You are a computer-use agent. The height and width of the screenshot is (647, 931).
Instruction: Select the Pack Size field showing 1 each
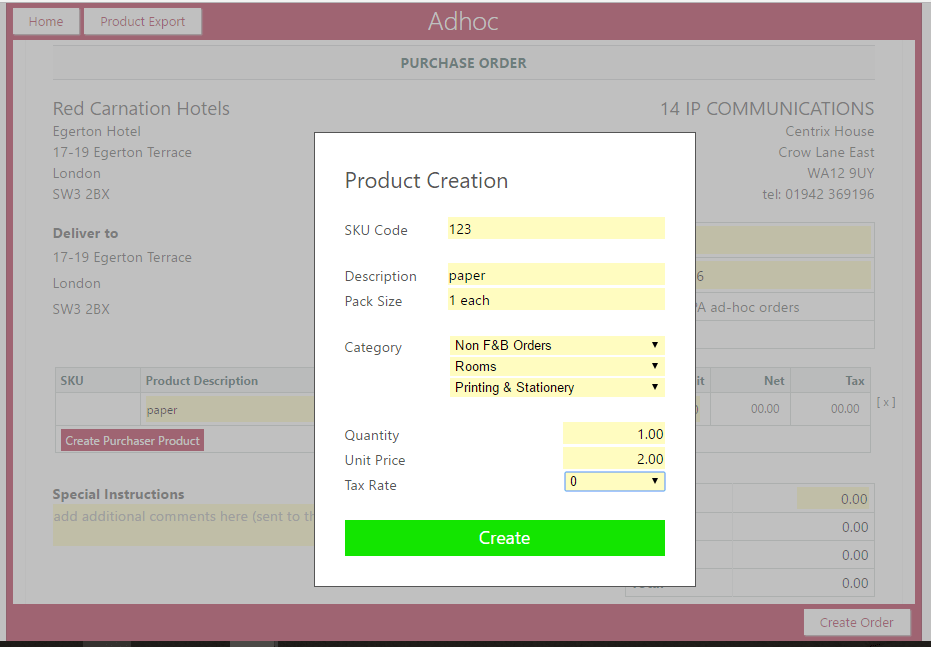(x=556, y=300)
